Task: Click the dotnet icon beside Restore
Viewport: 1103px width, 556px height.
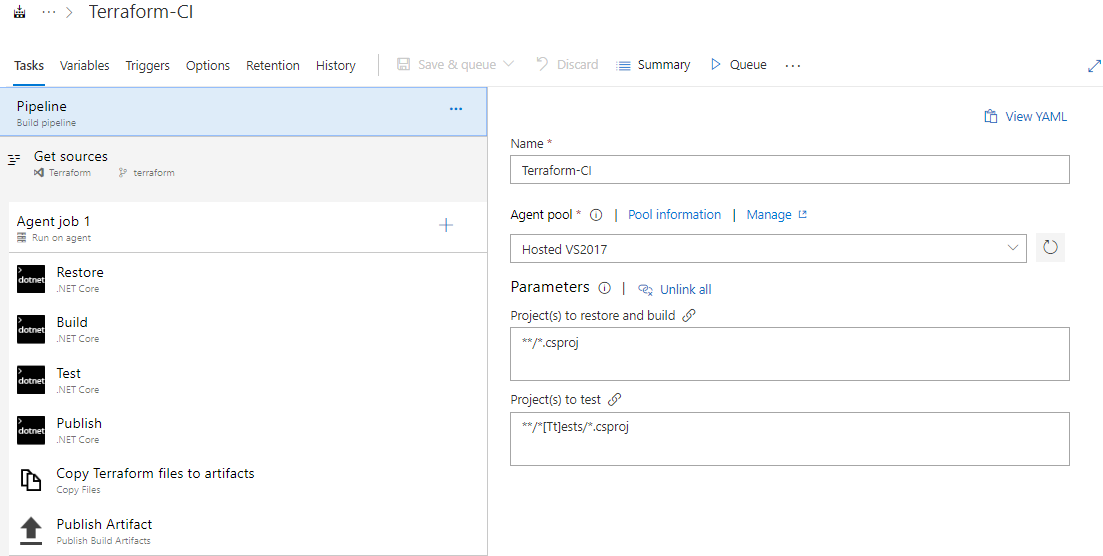Action: pyautogui.click(x=31, y=279)
